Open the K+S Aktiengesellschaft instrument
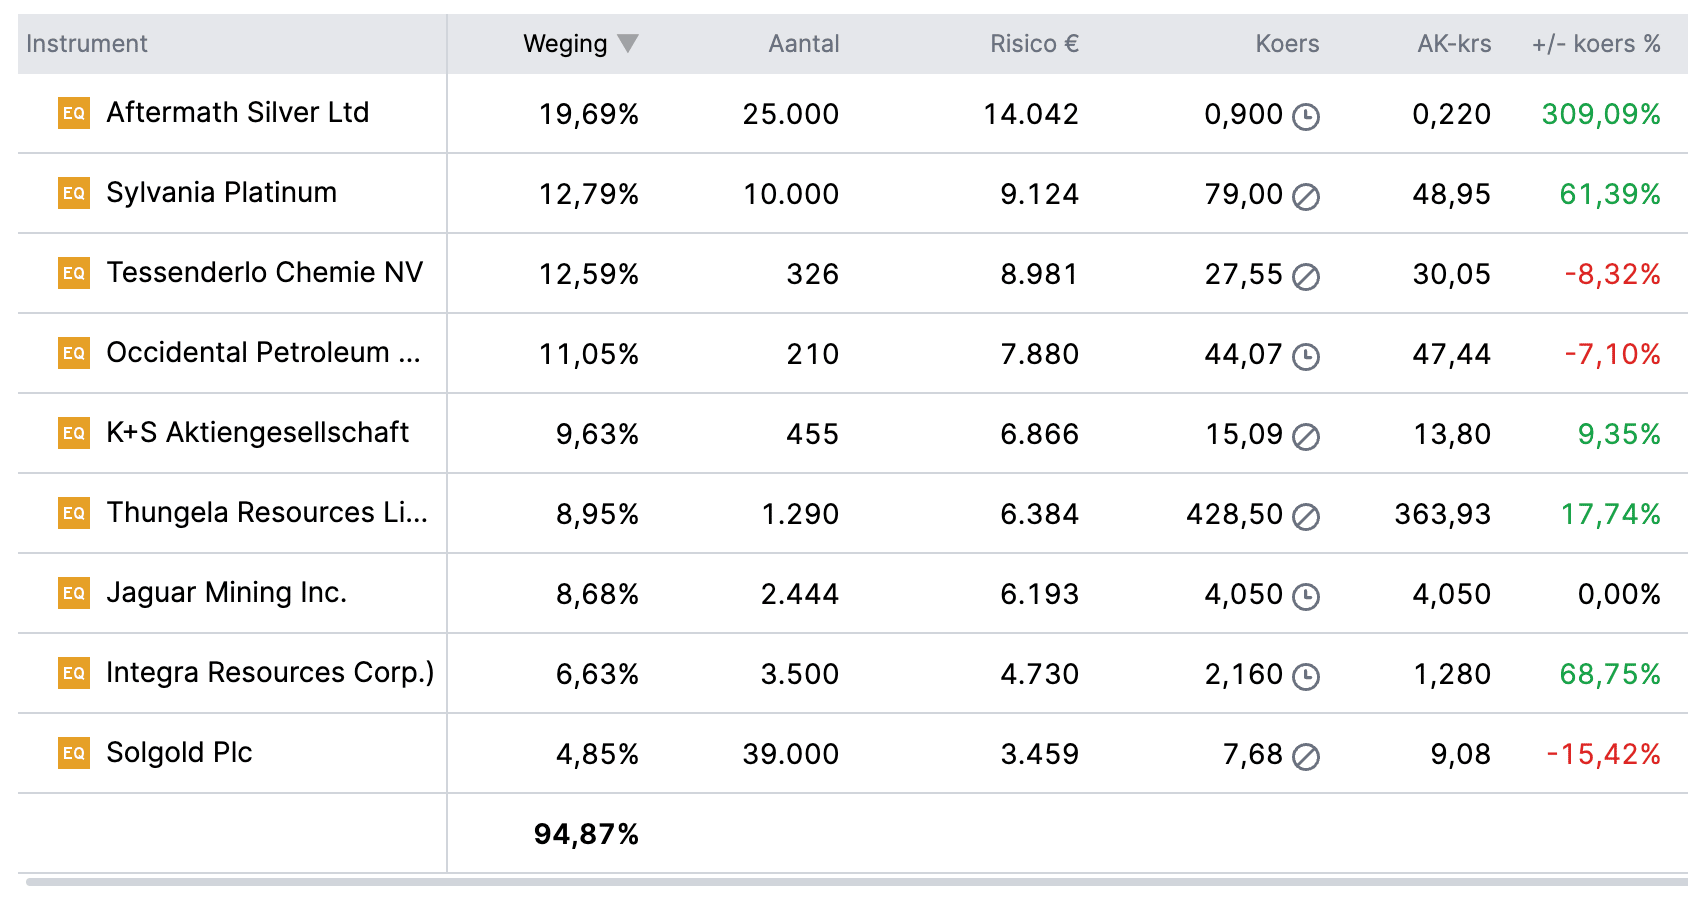 (x=258, y=432)
